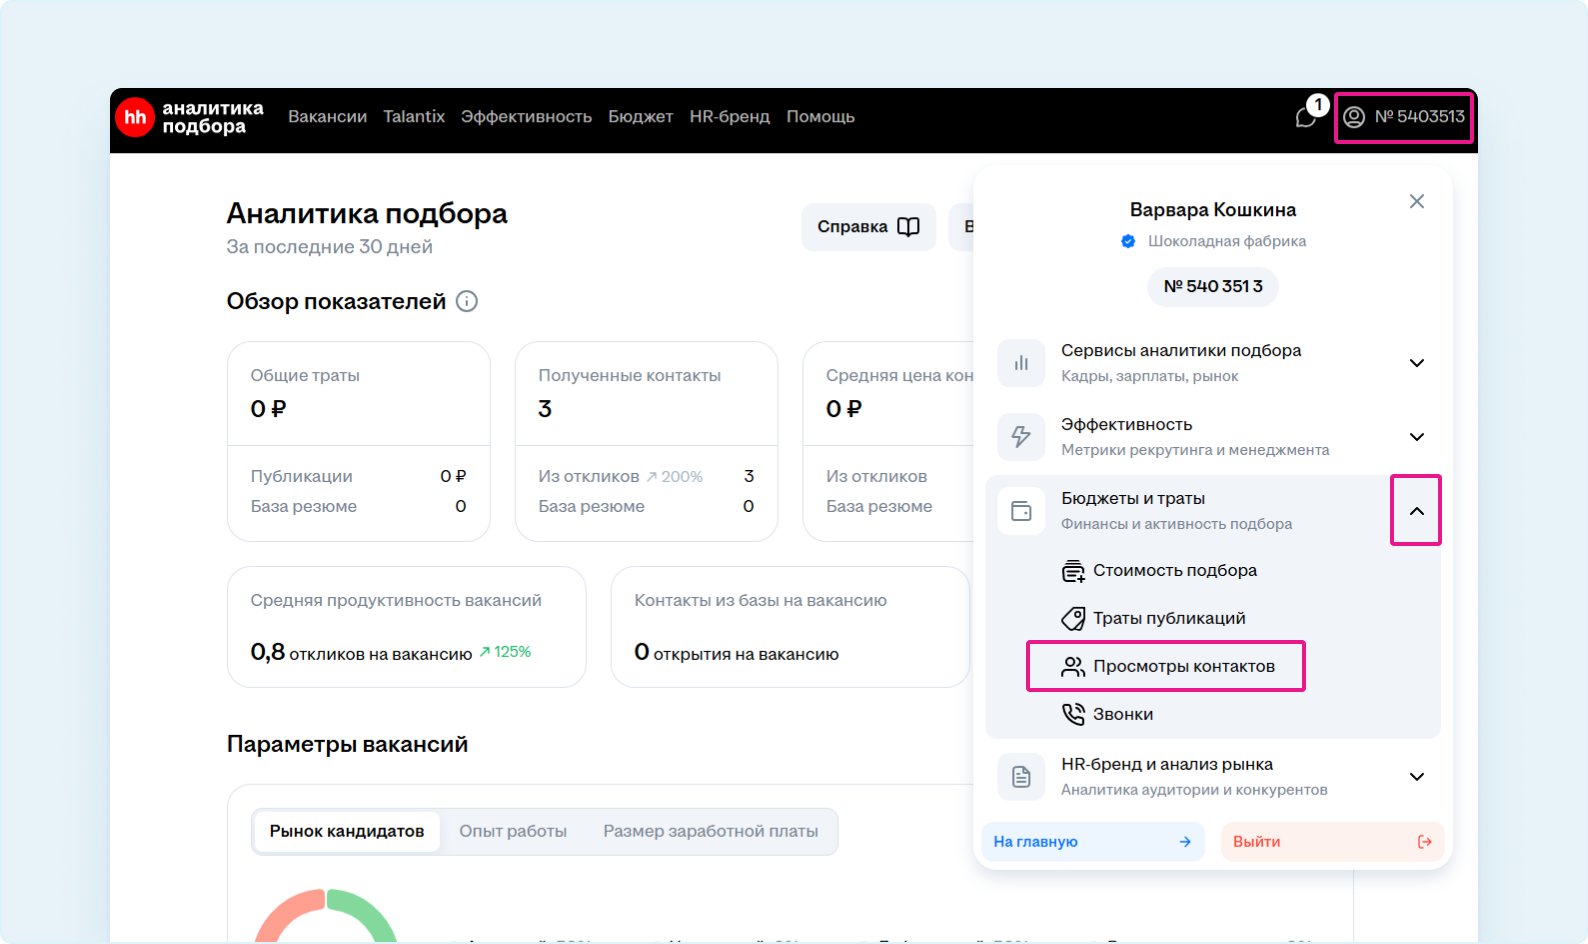
Task: Click the info icon beside Обзор показателей
Action: 466,301
